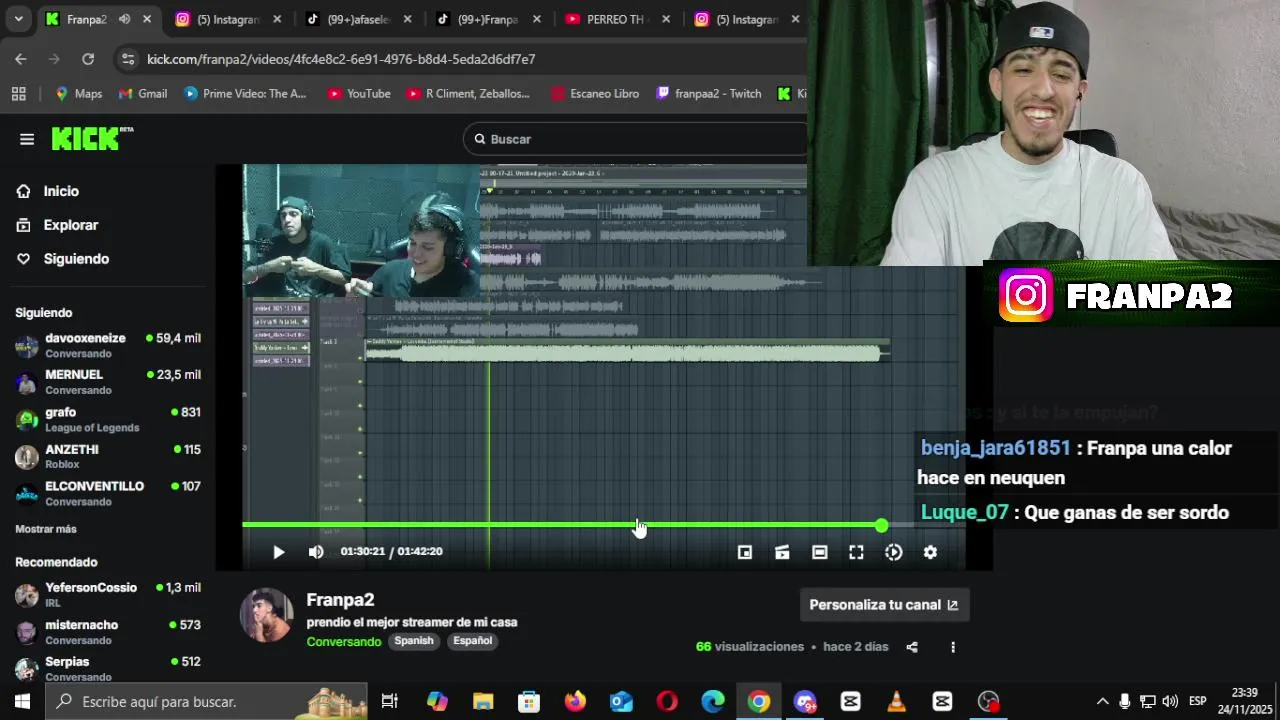
Task: Show hidden system tray icons chevron
Action: point(1103,701)
